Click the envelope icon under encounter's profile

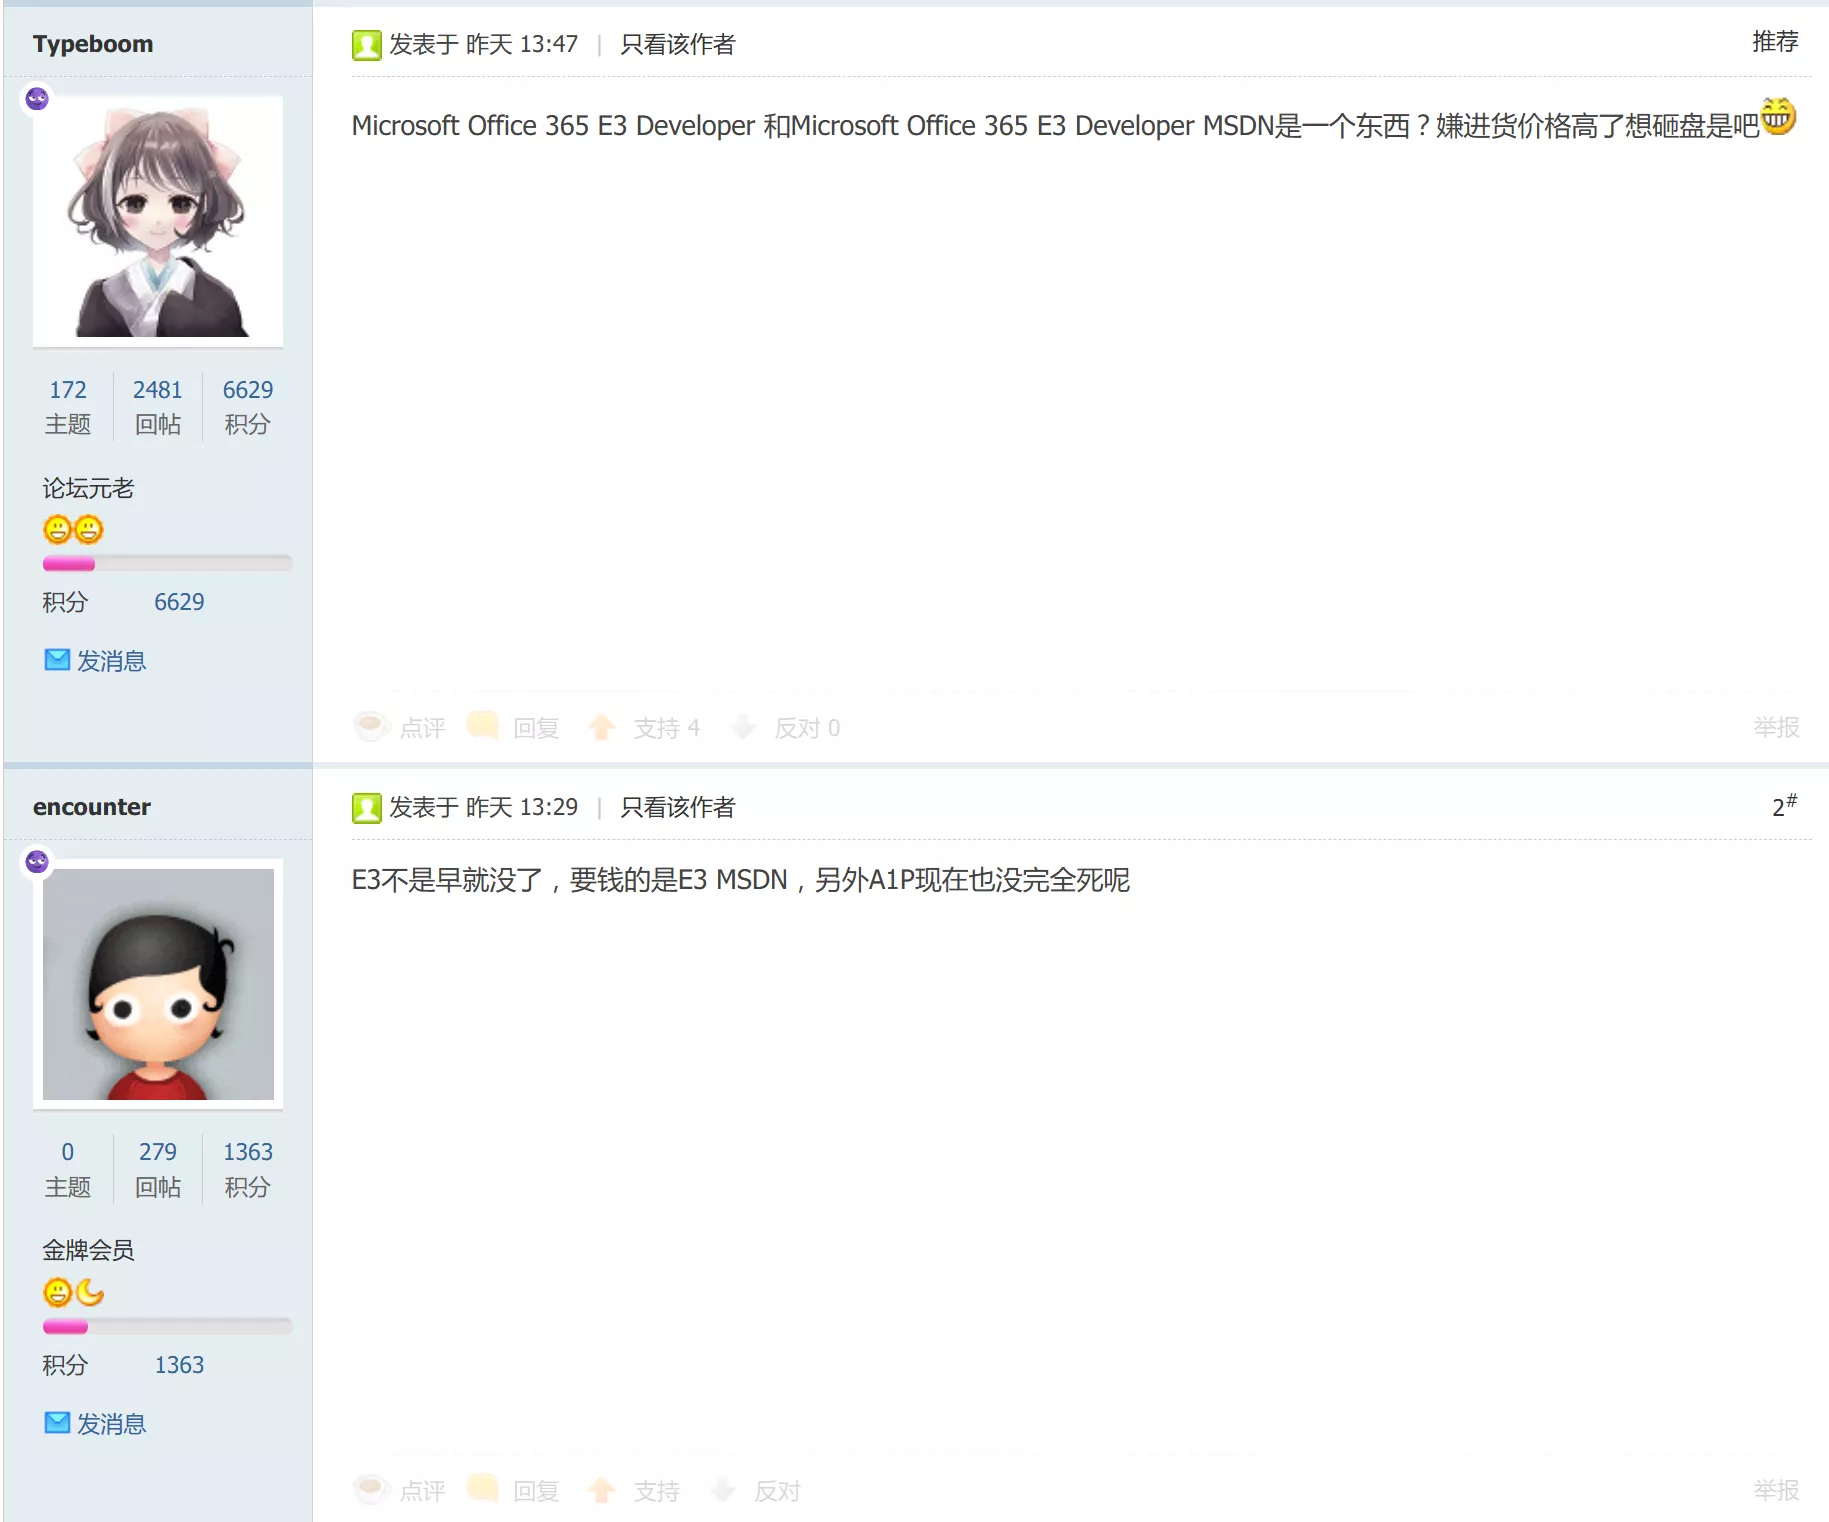click(57, 1423)
